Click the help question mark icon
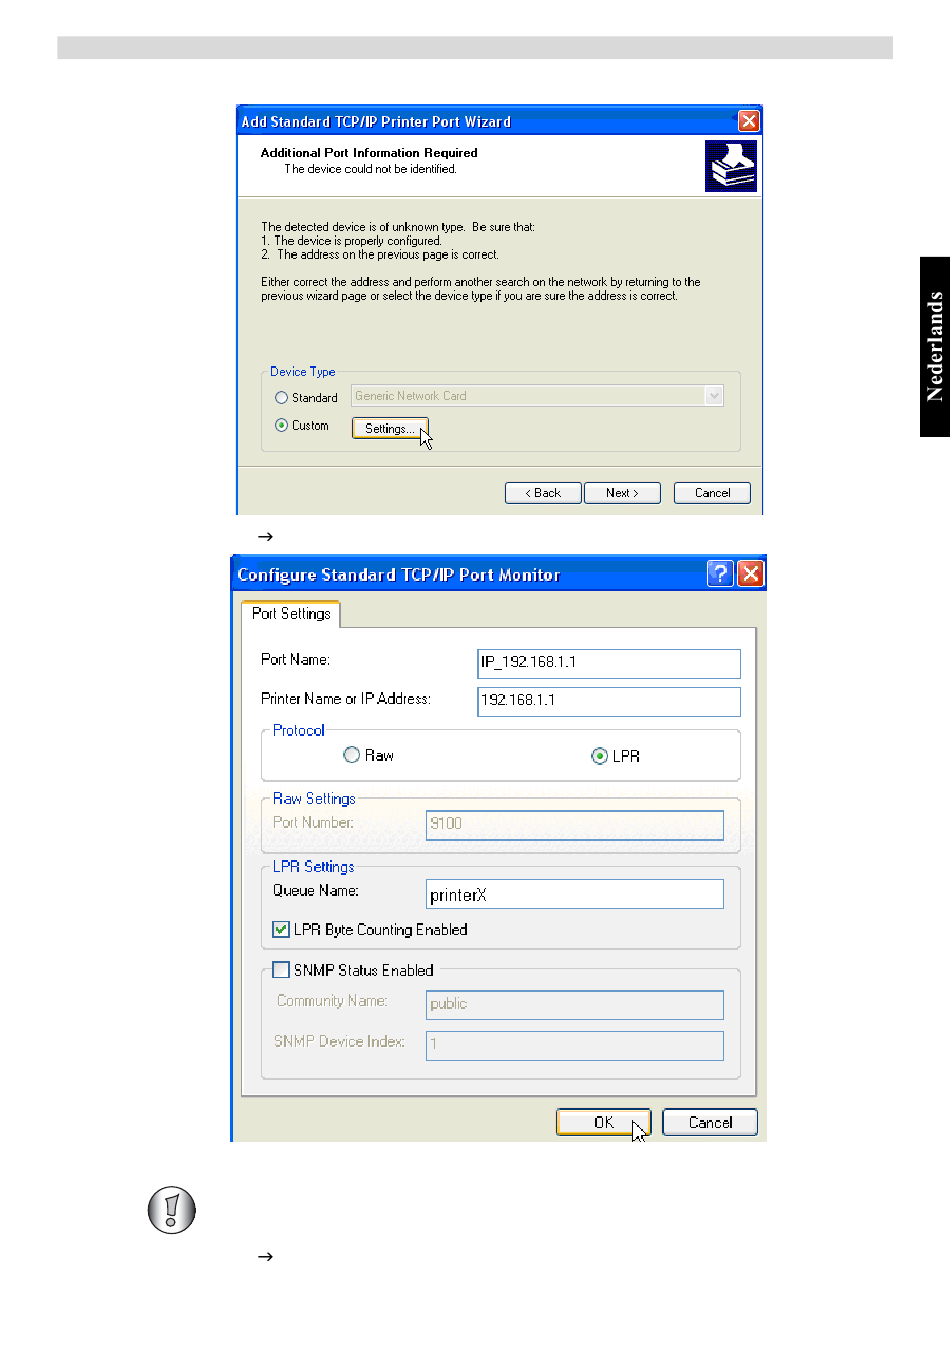The height and width of the screenshot is (1351, 950). (720, 573)
